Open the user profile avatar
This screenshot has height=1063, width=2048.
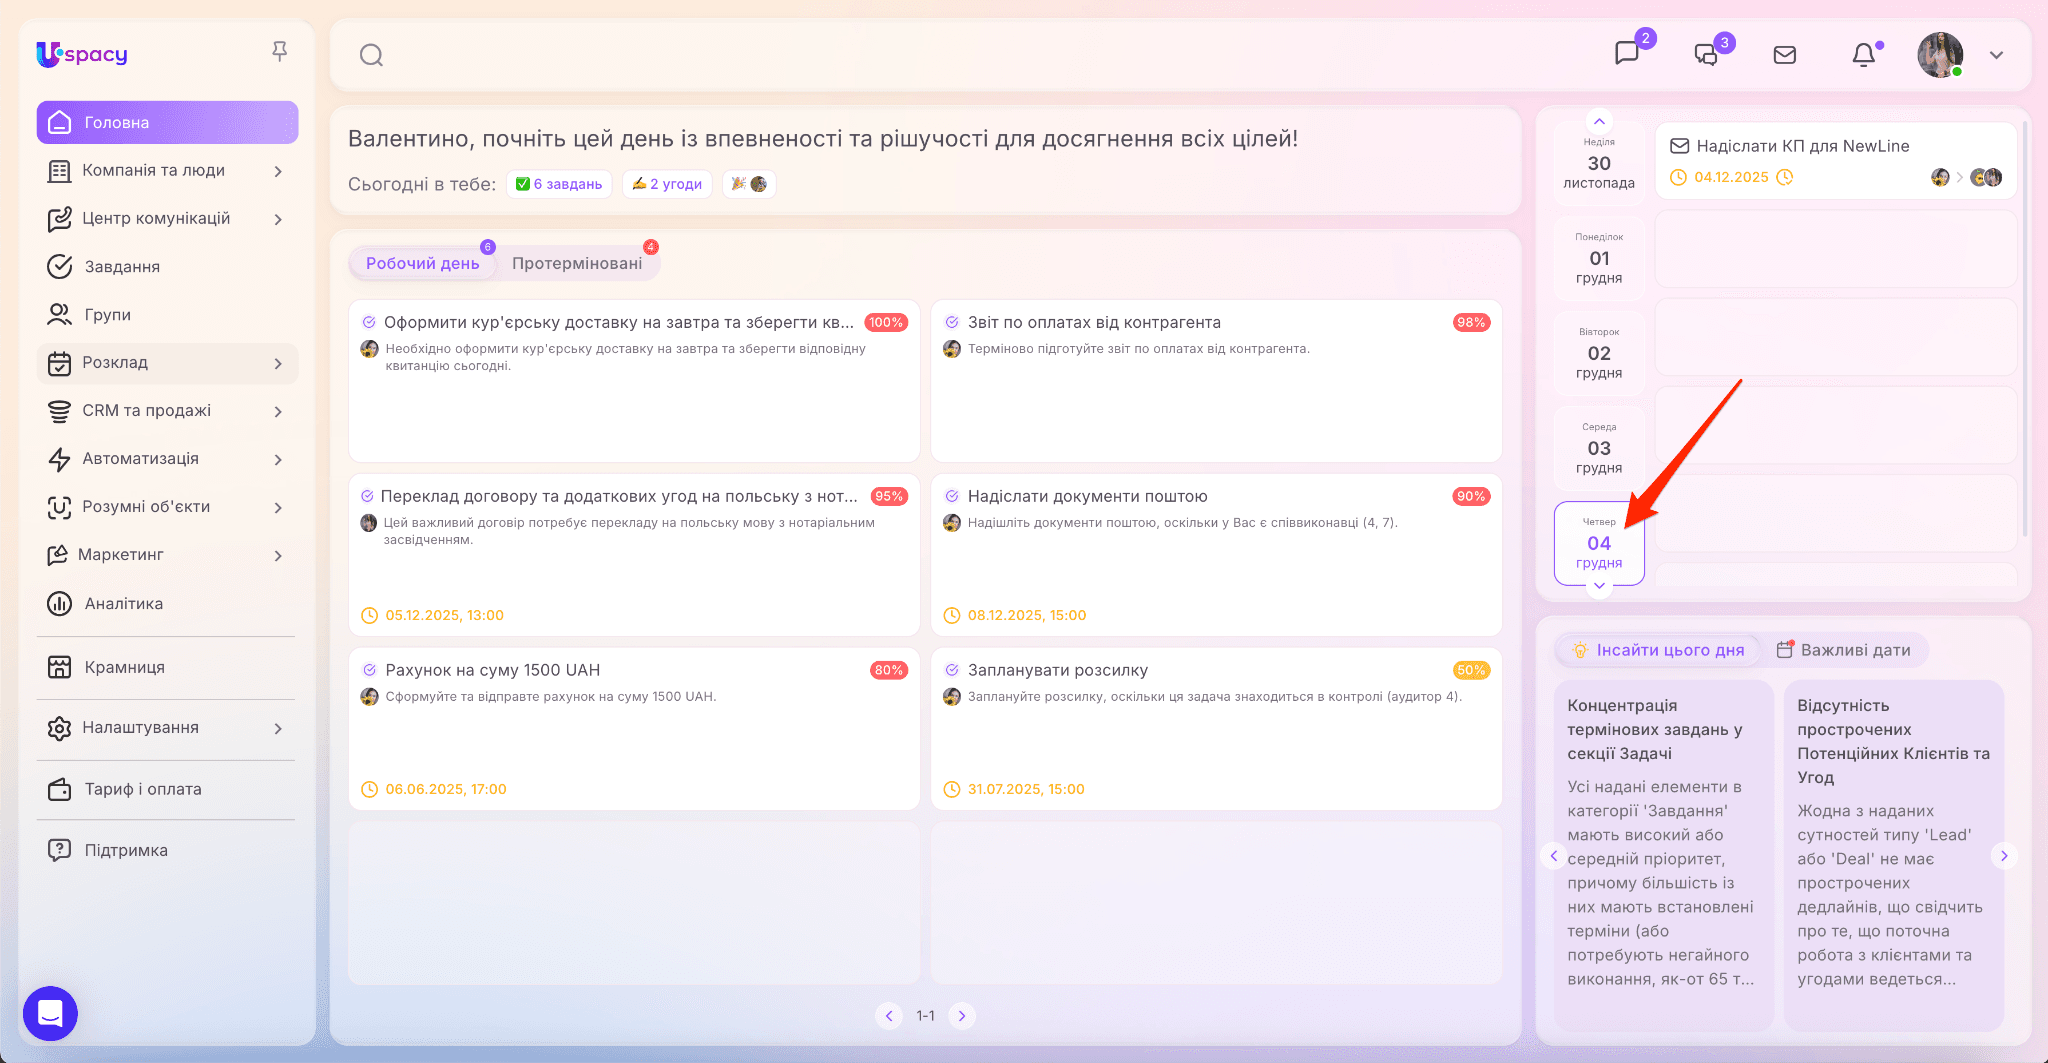[x=1940, y=55]
